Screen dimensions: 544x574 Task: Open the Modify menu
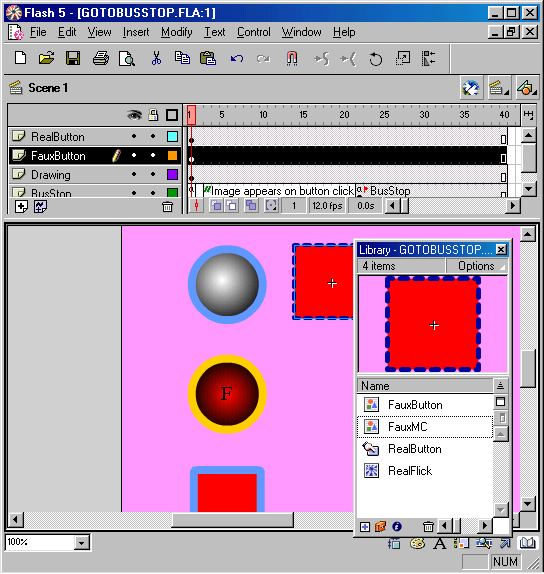tap(176, 32)
